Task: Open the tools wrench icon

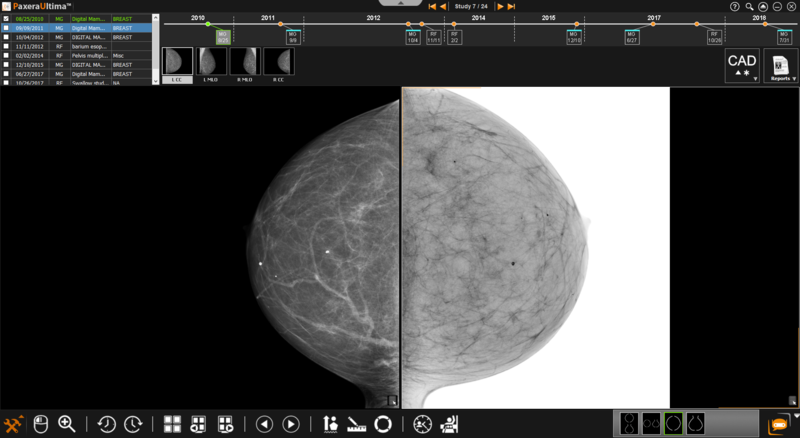Action: pos(14,424)
